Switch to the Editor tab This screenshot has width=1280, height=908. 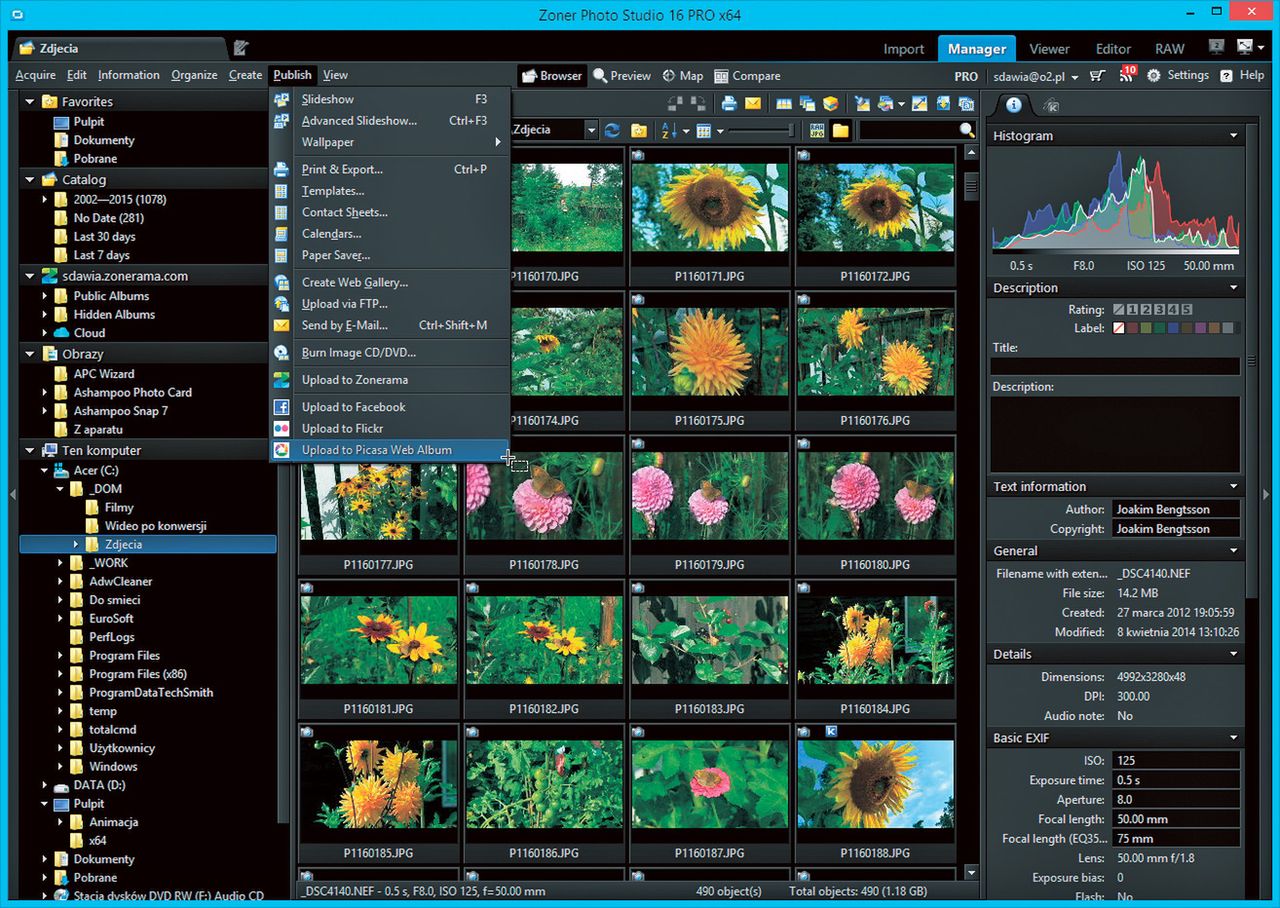pyautogui.click(x=1113, y=49)
